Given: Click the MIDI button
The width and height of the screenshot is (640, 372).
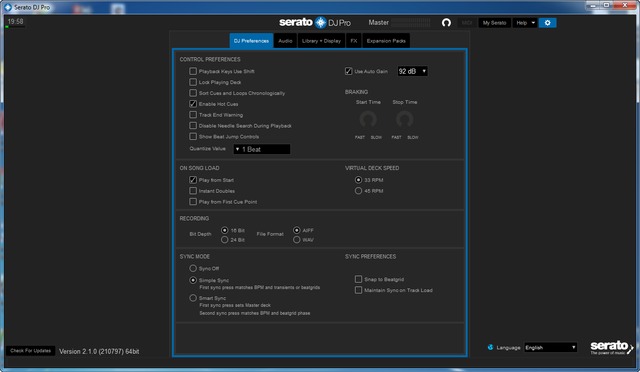Looking at the screenshot, I should (x=467, y=23).
